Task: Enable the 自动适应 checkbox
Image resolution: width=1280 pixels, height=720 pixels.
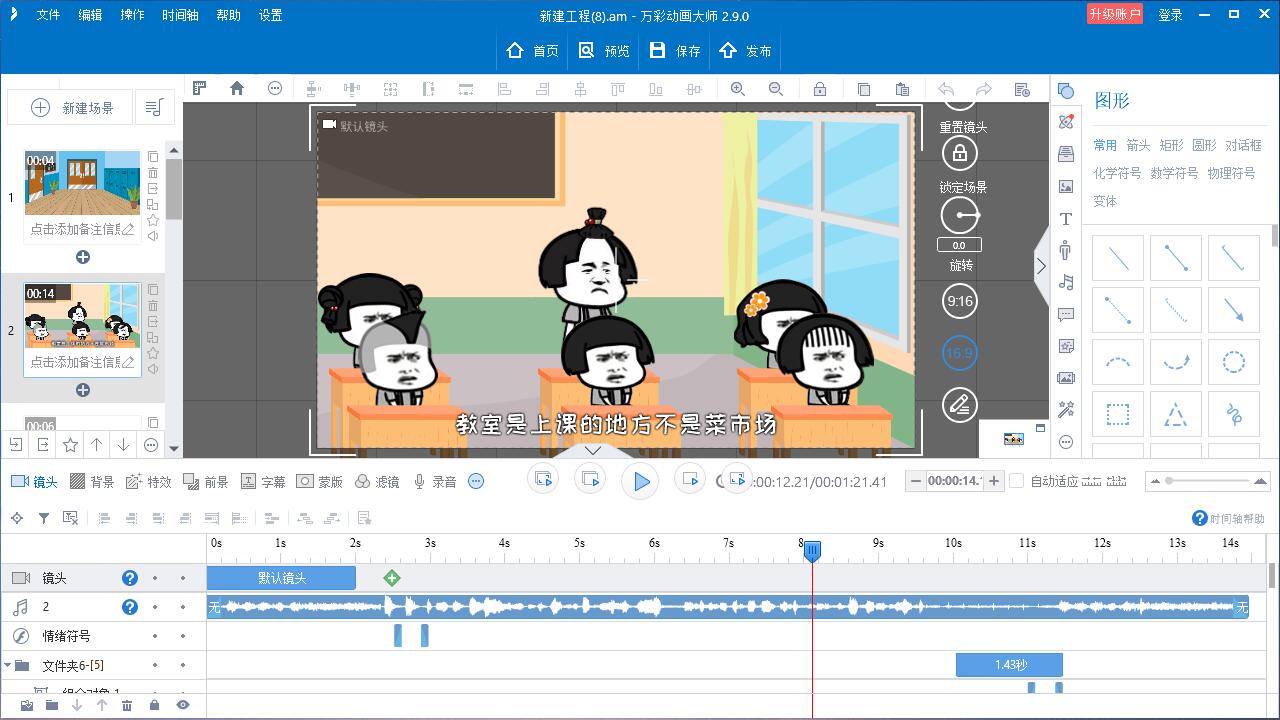Action: point(1017,481)
